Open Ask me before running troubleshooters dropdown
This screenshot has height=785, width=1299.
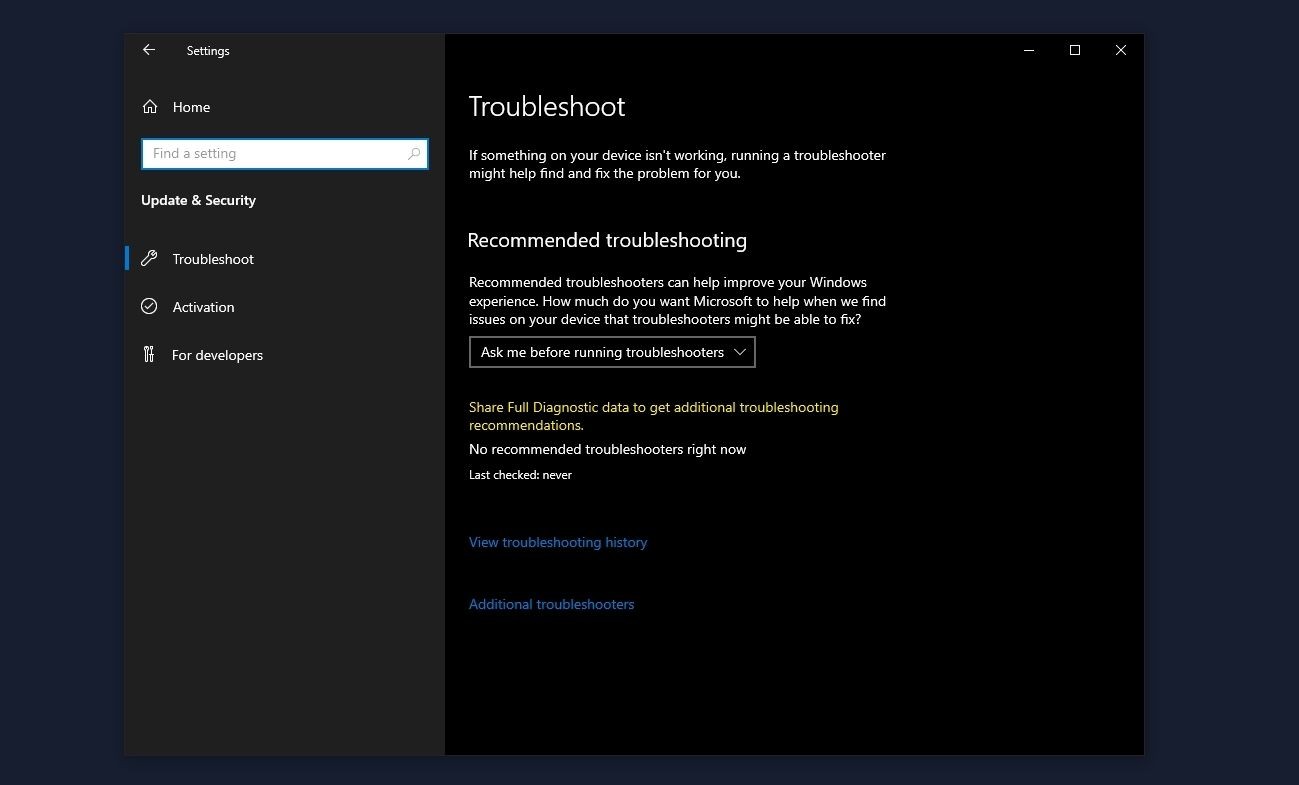point(612,352)
